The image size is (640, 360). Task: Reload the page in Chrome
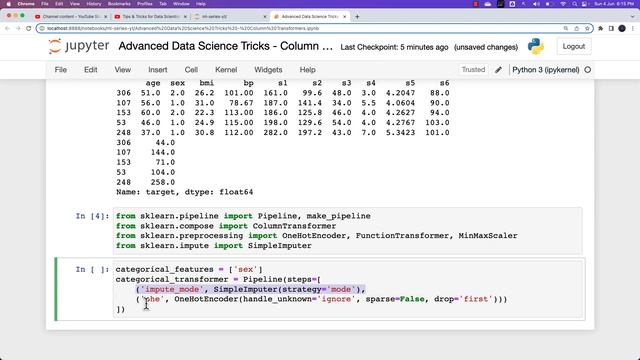point(29,28)
